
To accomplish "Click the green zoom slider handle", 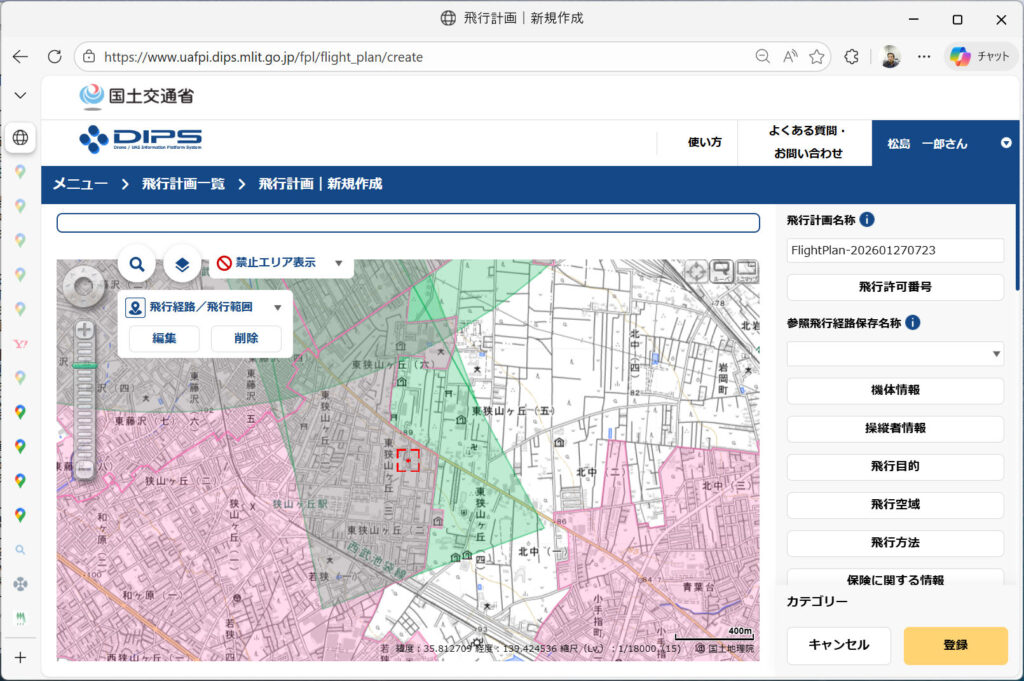I will 85,366.
